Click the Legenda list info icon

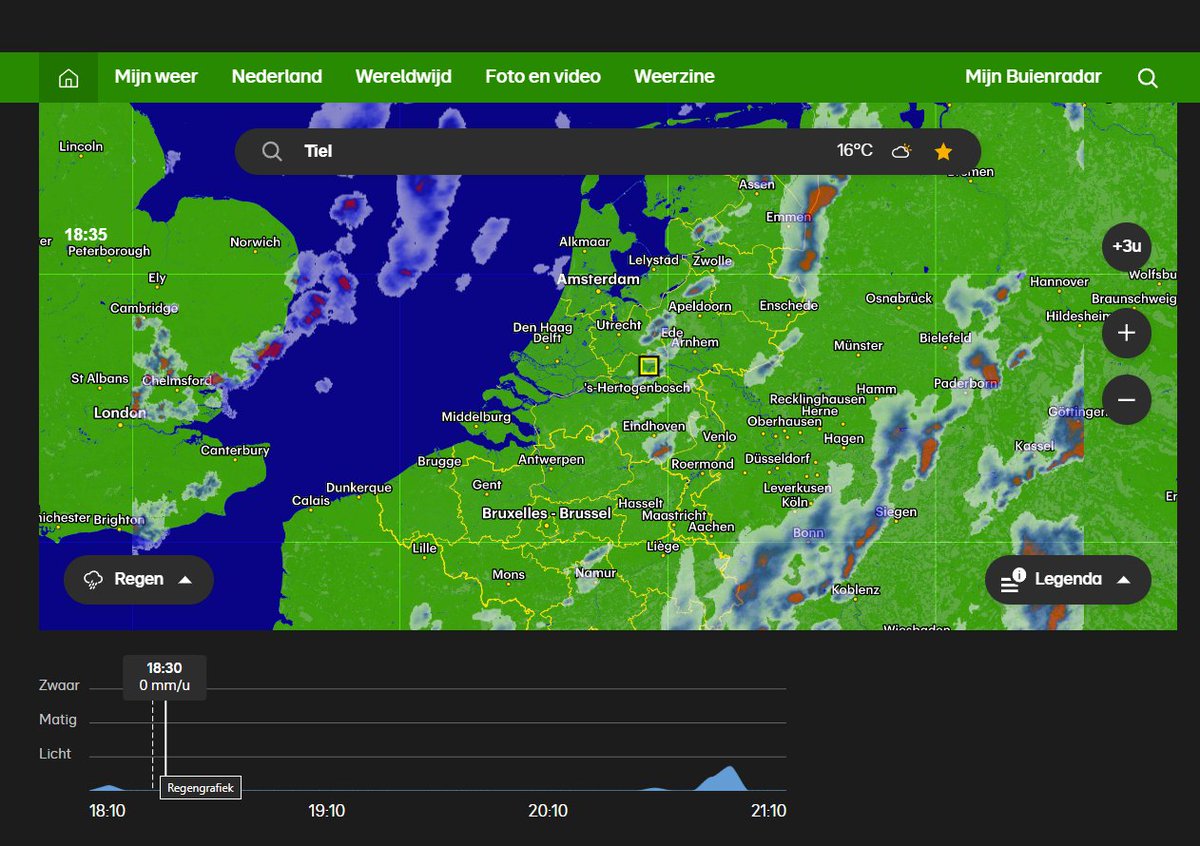(x=1013, y=581)
